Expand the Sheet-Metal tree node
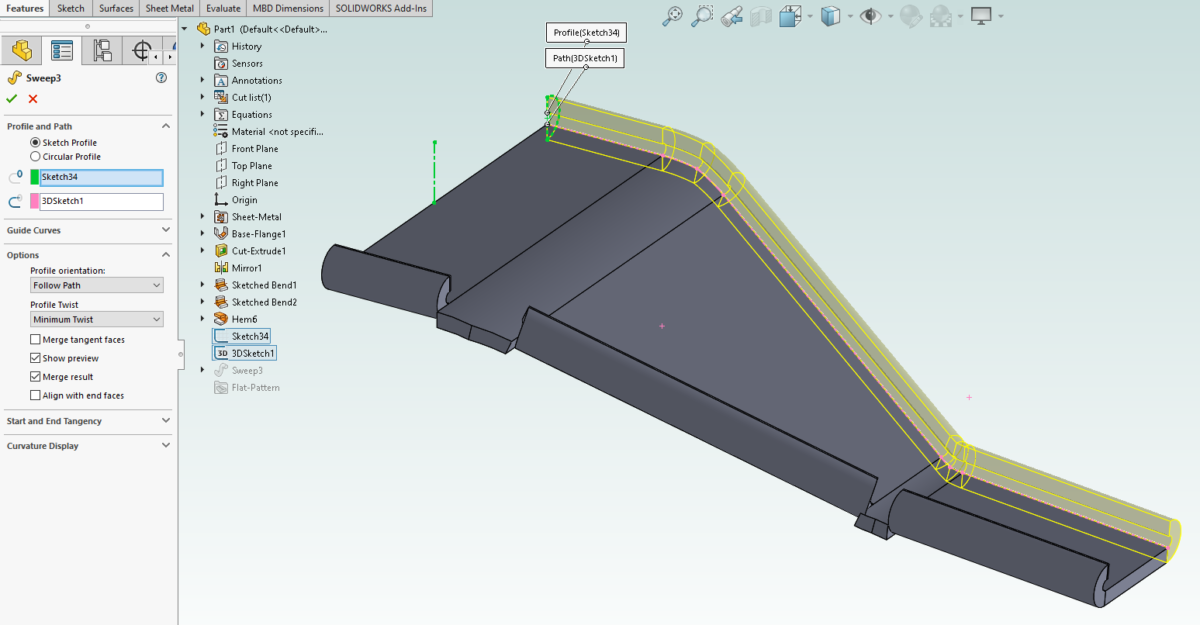Image resolution: width=1200 pixels, height=625 pixels. point(200,216)
